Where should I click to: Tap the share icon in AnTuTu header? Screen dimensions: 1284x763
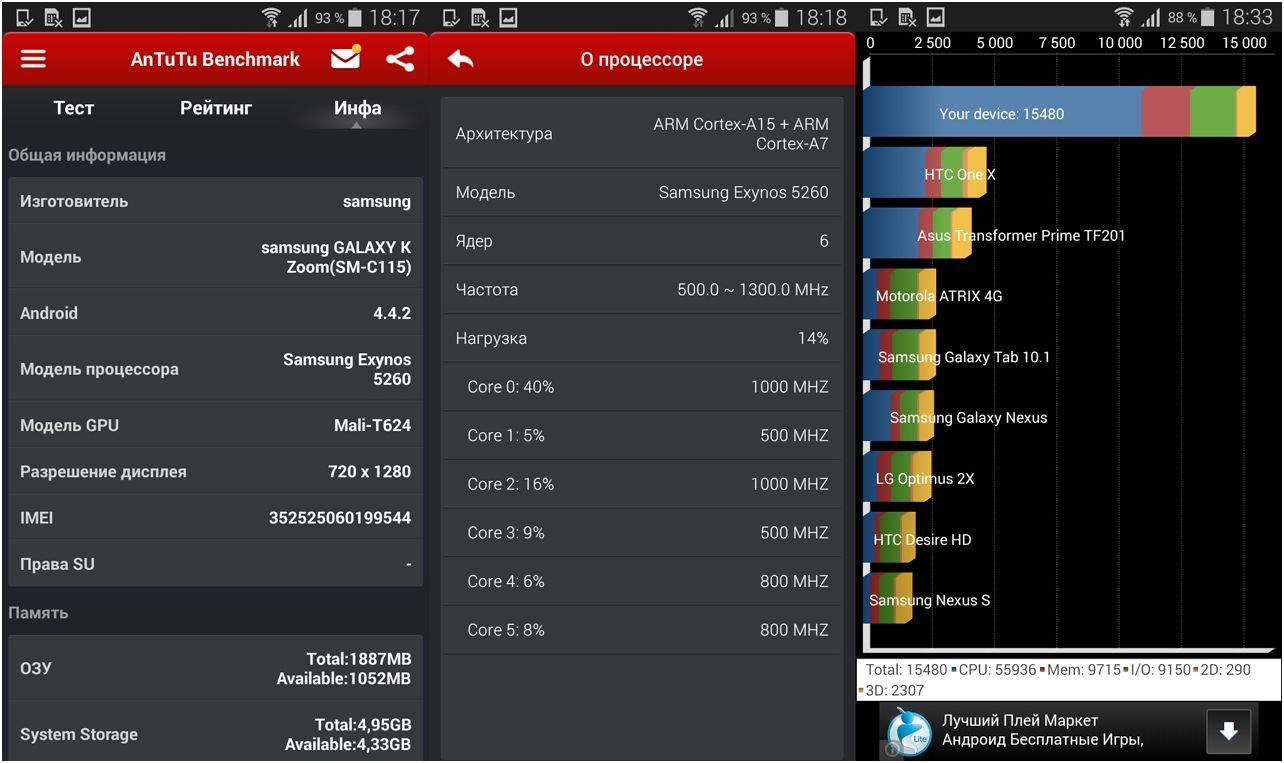pos(400,59)
